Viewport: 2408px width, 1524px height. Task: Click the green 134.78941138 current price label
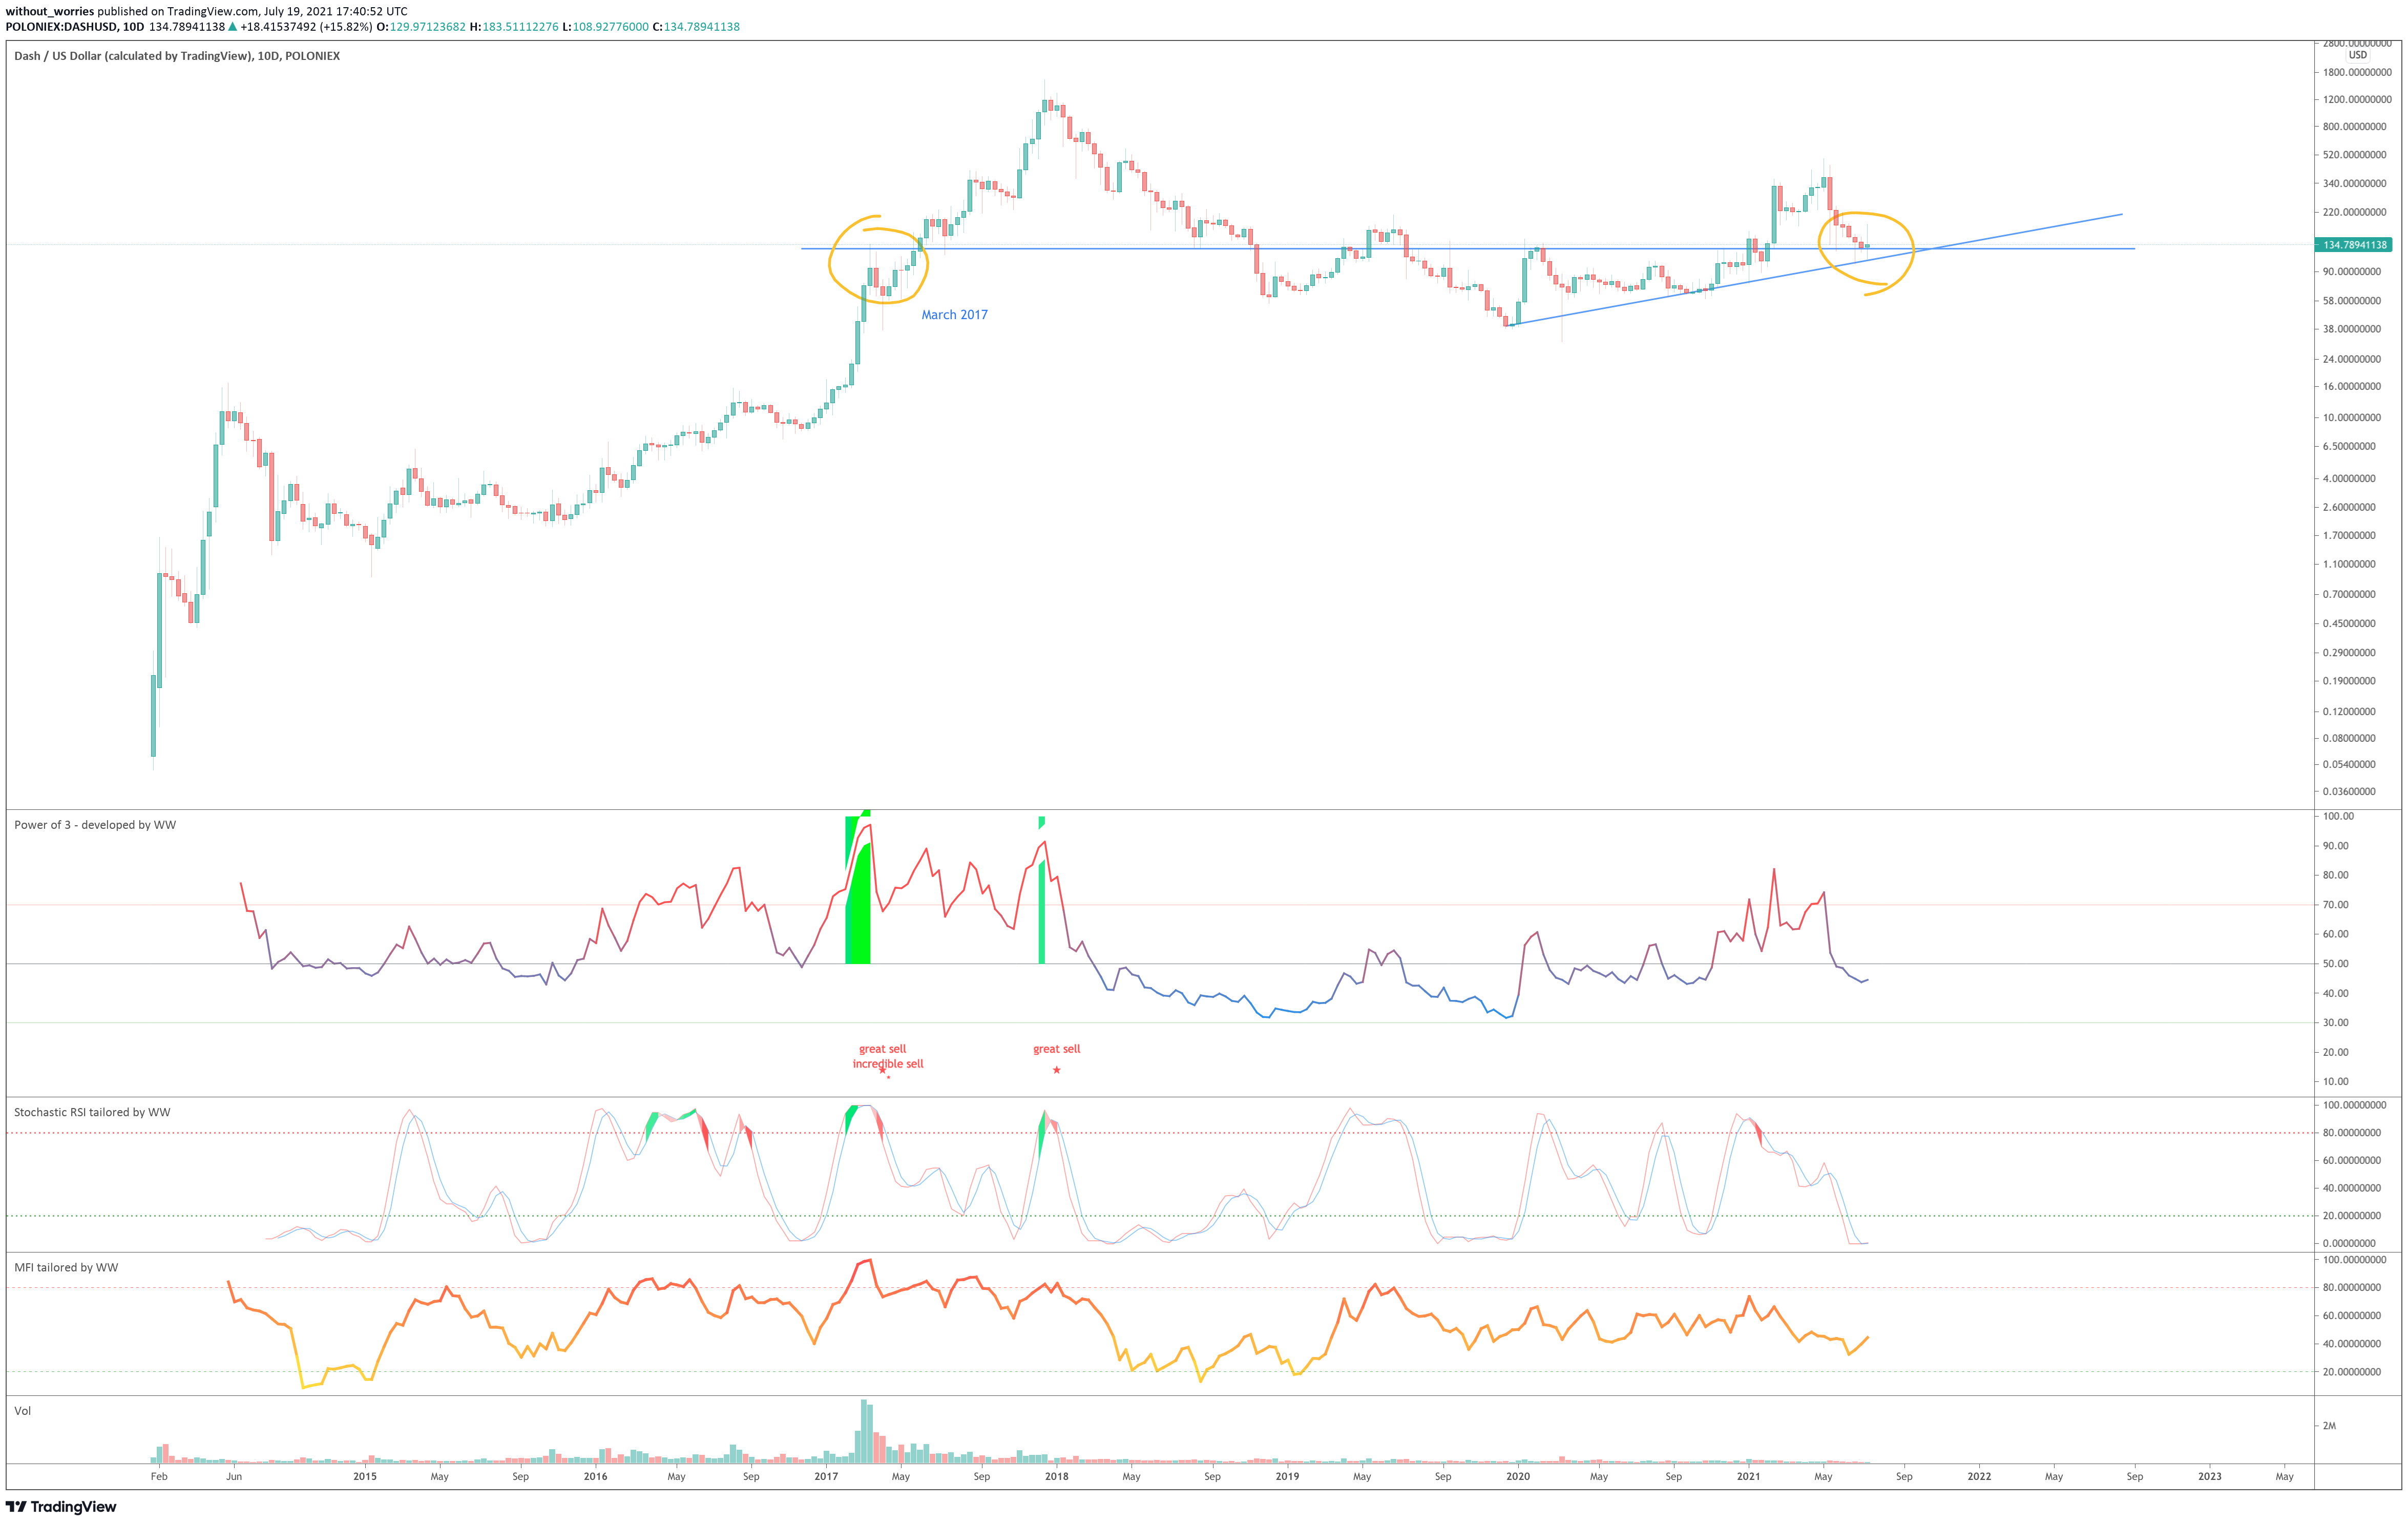point(2353,245)
